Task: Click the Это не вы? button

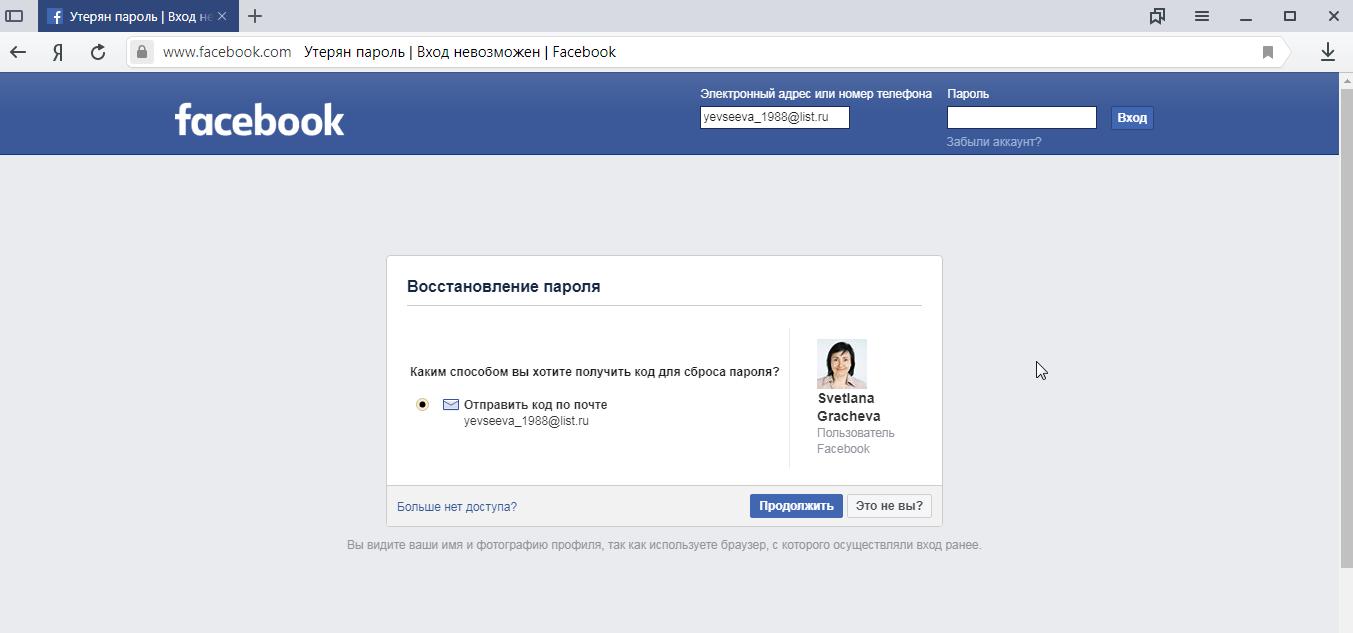Action: click(x=889, y=506)
